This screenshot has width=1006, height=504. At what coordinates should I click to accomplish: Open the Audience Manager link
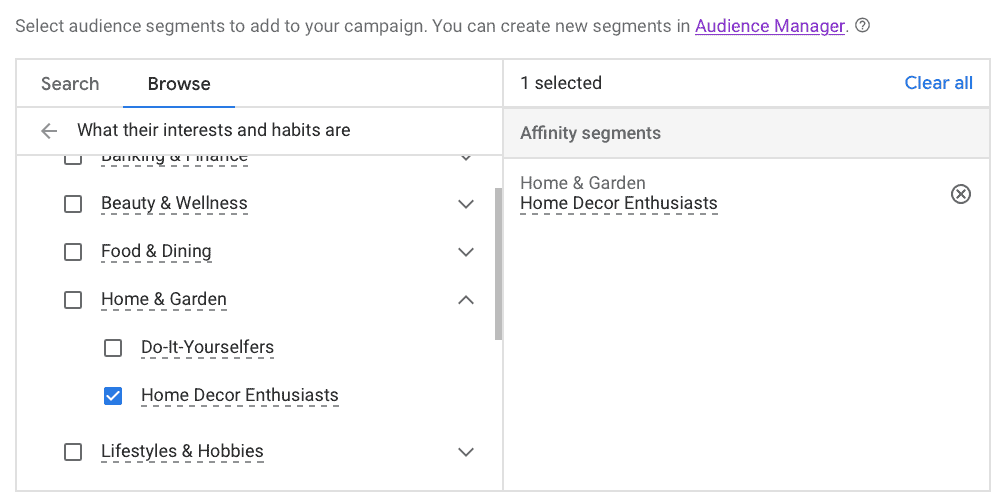click(770, 26)
